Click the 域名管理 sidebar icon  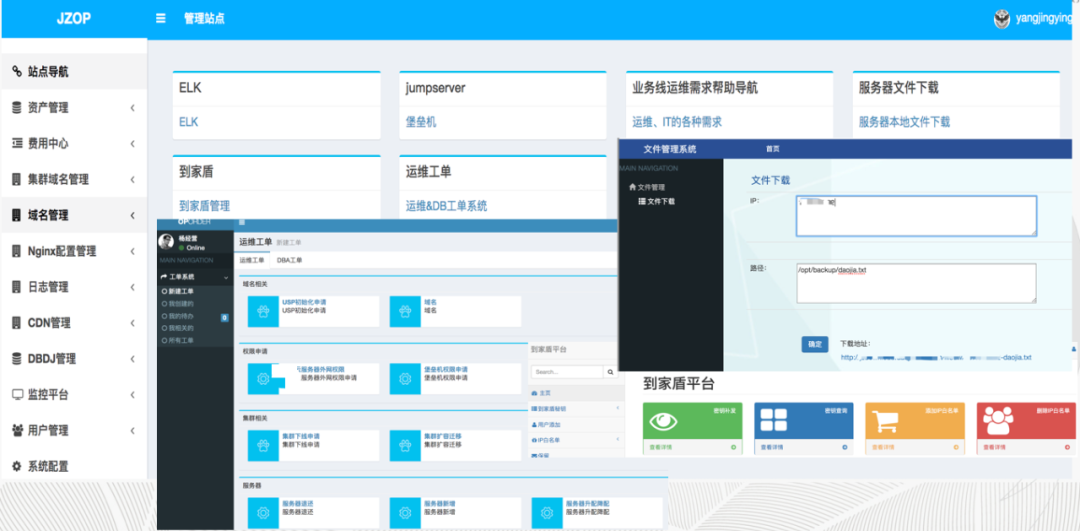point(17,216)
